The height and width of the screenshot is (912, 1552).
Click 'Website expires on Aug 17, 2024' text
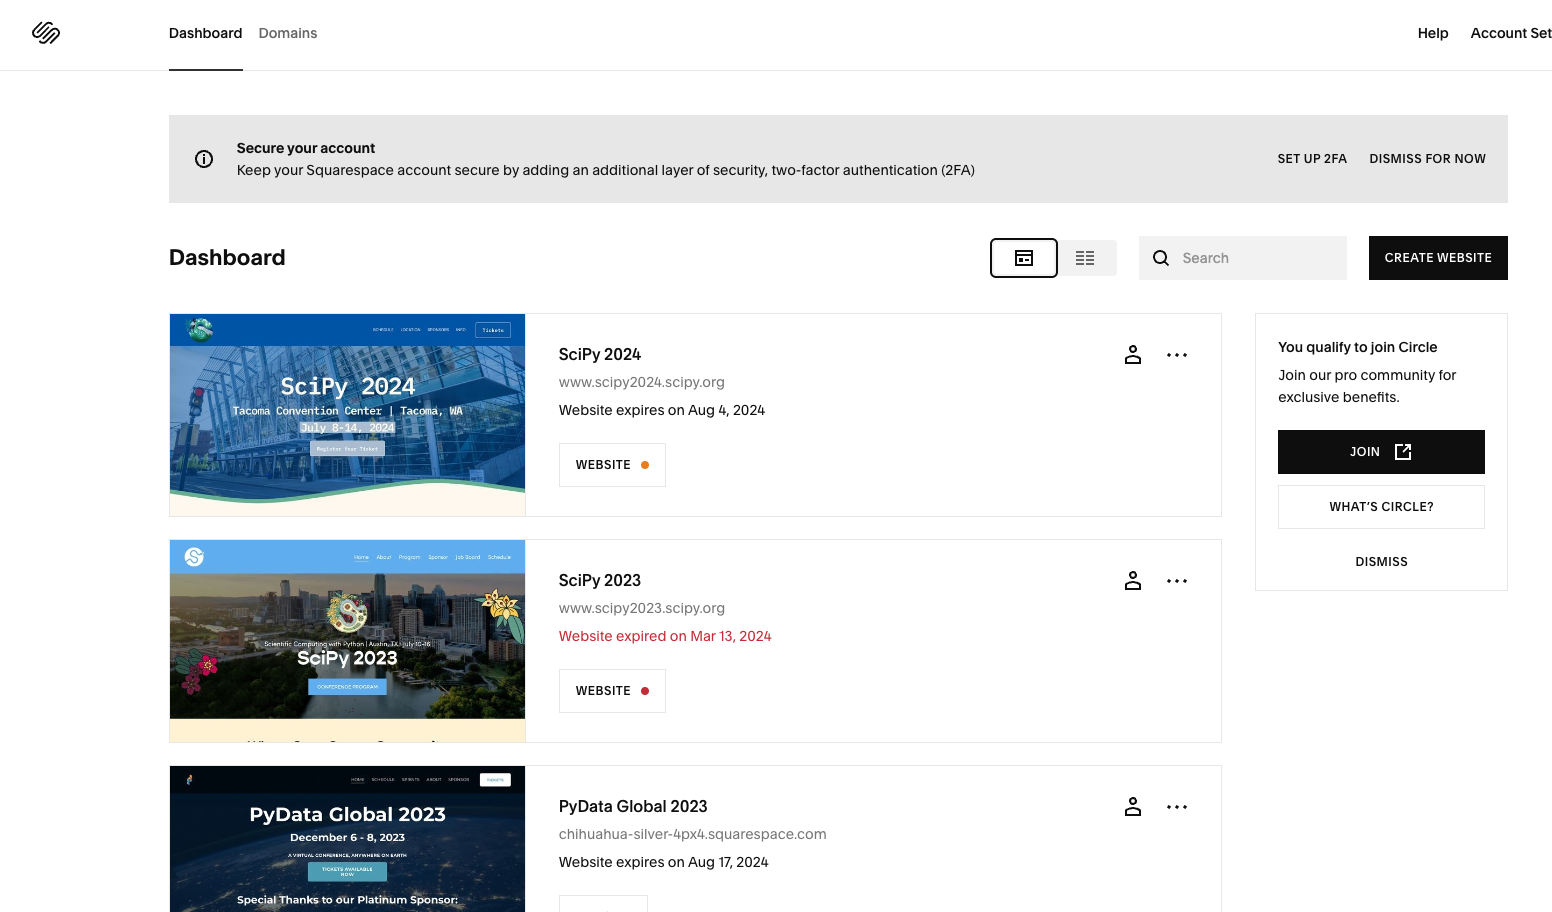tap(664, 862)
